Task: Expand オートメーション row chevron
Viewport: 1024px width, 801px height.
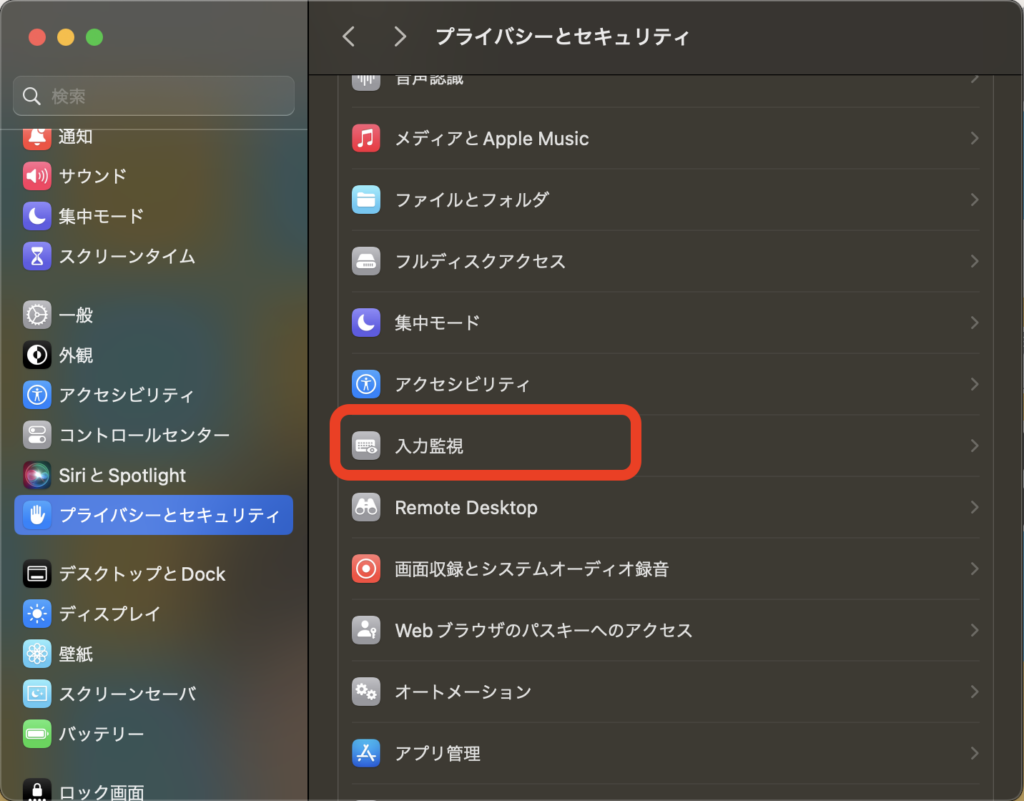Action: 974,691
